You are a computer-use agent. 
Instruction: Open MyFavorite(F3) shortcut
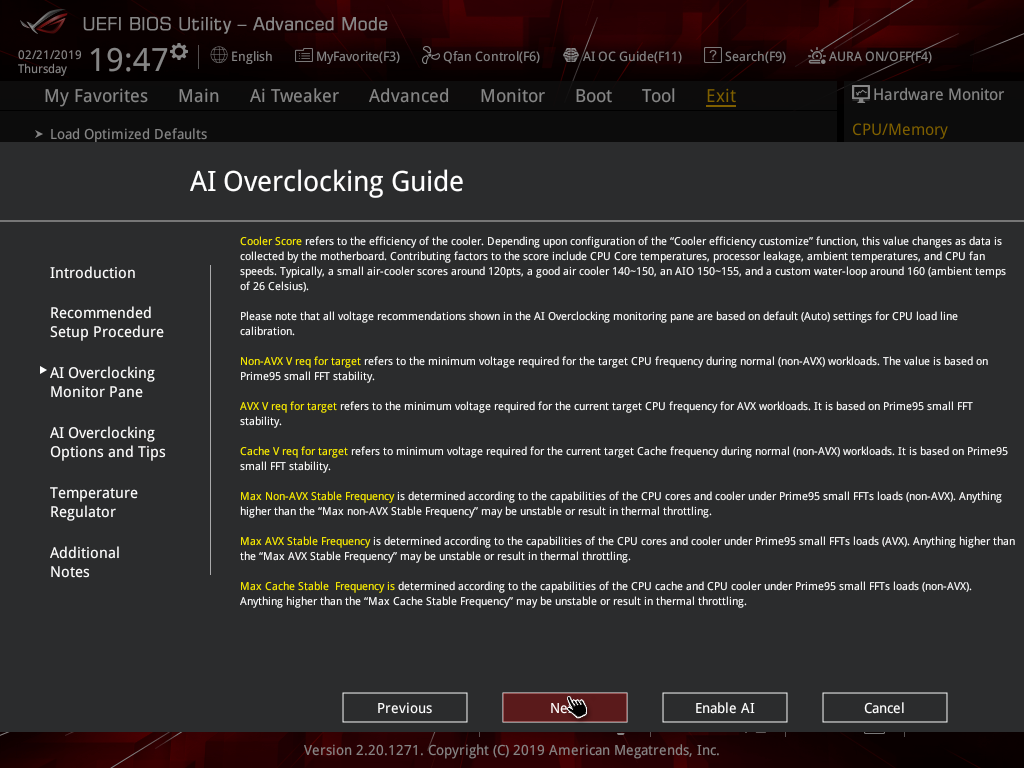coord(358,56)
